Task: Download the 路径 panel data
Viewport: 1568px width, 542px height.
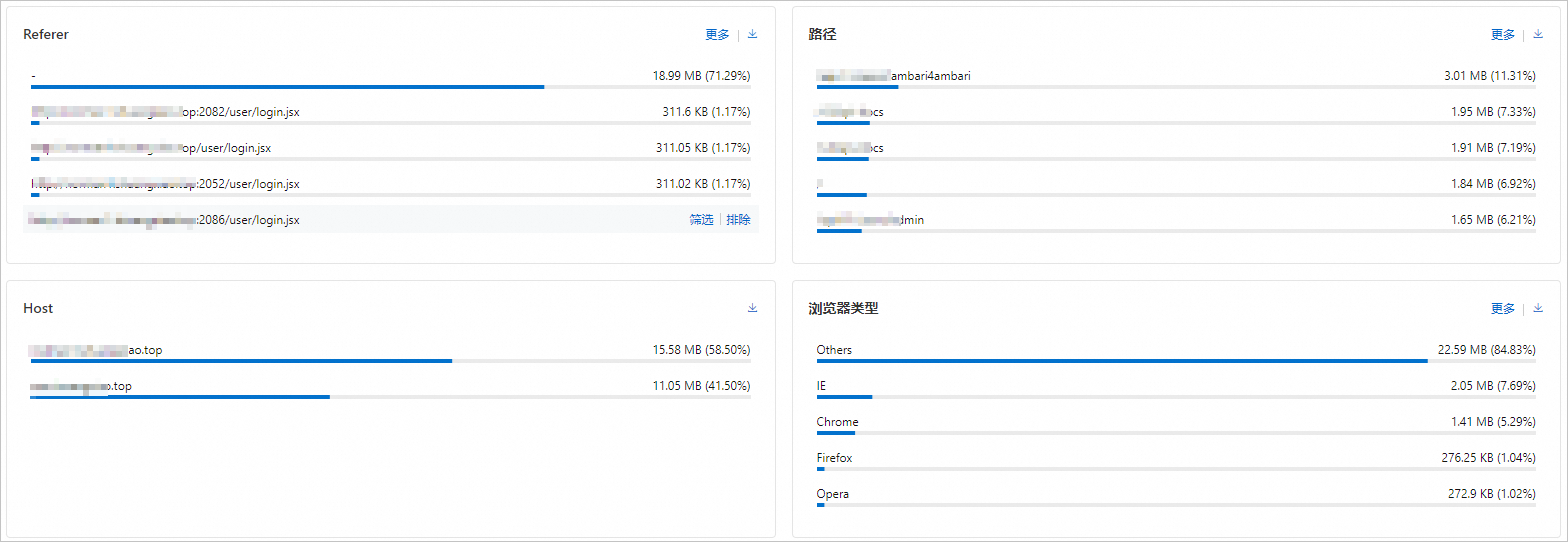Action: (x=1538, y=34)
